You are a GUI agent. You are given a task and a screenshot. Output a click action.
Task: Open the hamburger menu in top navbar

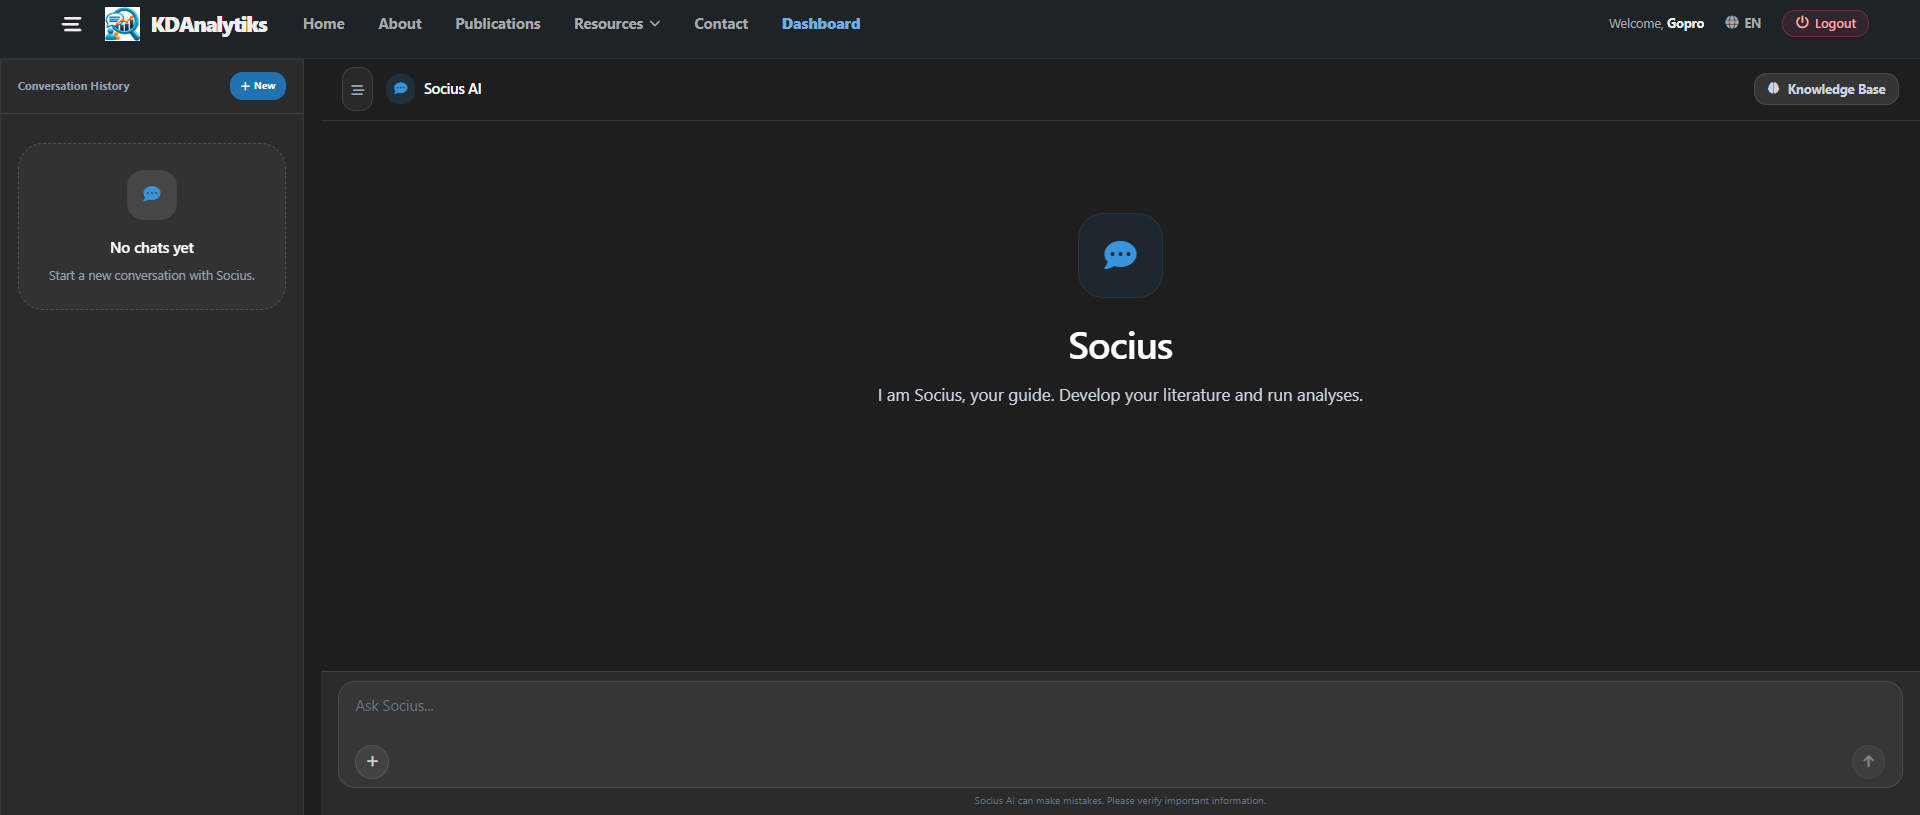[72, 24]
